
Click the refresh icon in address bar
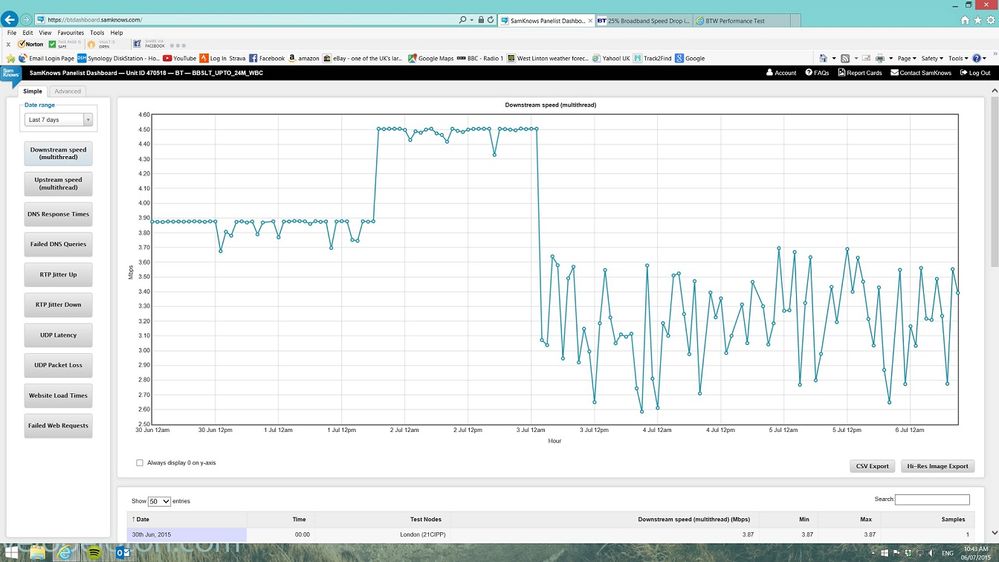pos(491,20)
